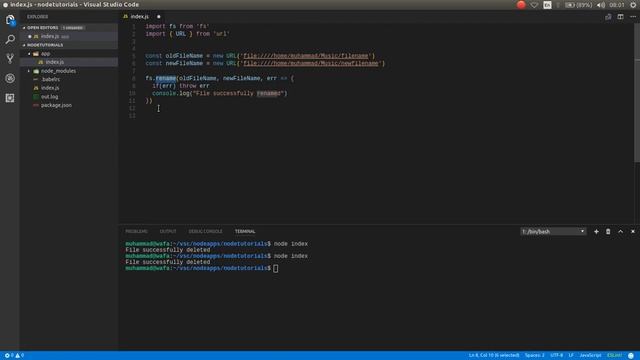Click the 'import fs from' code line
Image resolution: width=640 pixels, height=360 pixels.
pyautogui.click(x=177, y=27)
